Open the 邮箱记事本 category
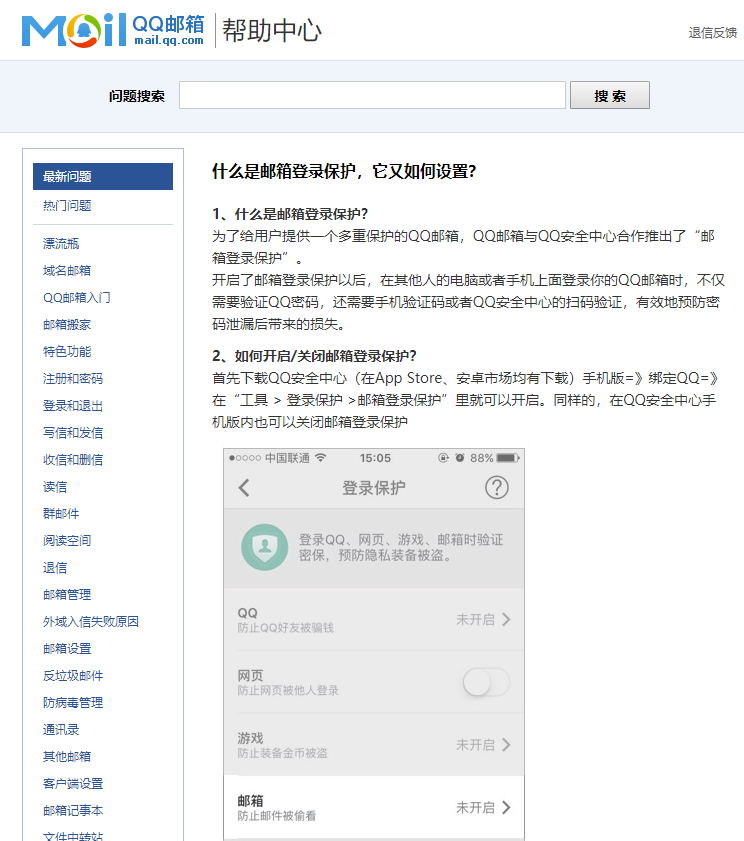Image resolution: width=744 pixels, height=841 pixels. pyautogui.click(x=73, y=810)
